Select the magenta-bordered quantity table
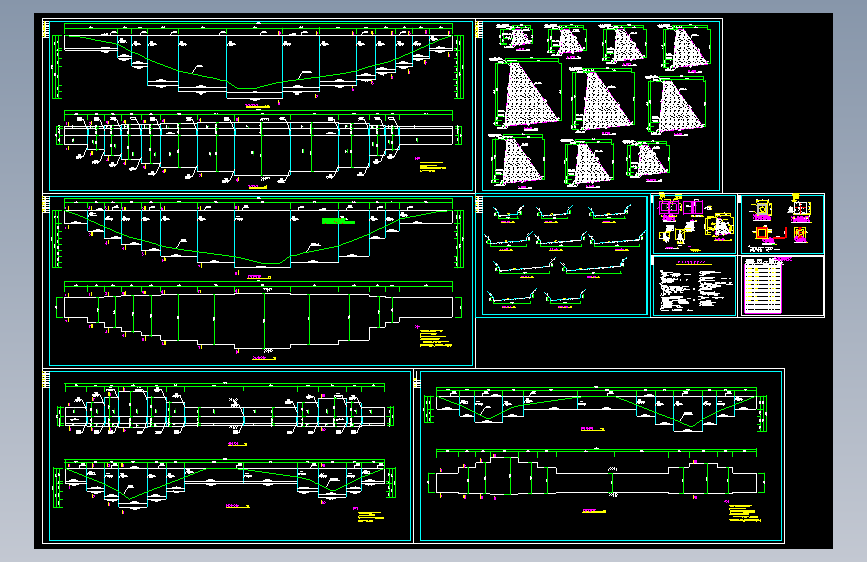867x562 pixels. 763,286
